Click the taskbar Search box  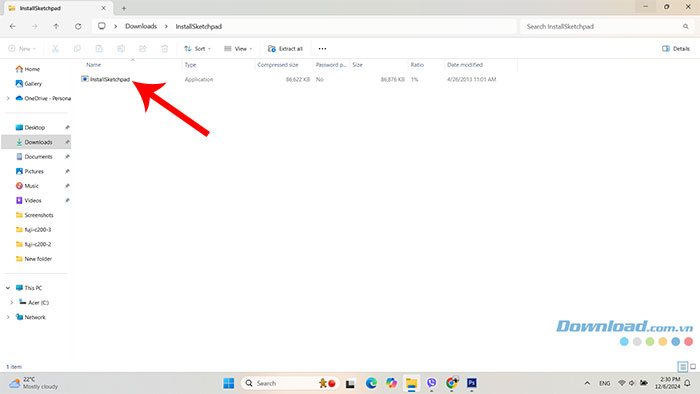[x=289, y=383]
